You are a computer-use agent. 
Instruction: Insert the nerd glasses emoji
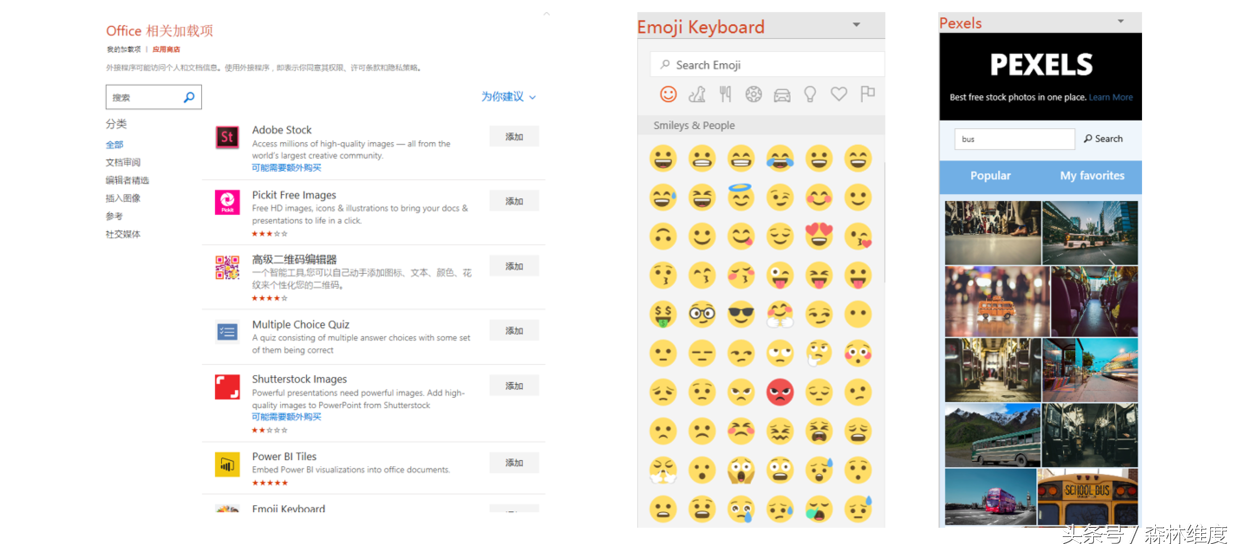(x=702, y=314)
